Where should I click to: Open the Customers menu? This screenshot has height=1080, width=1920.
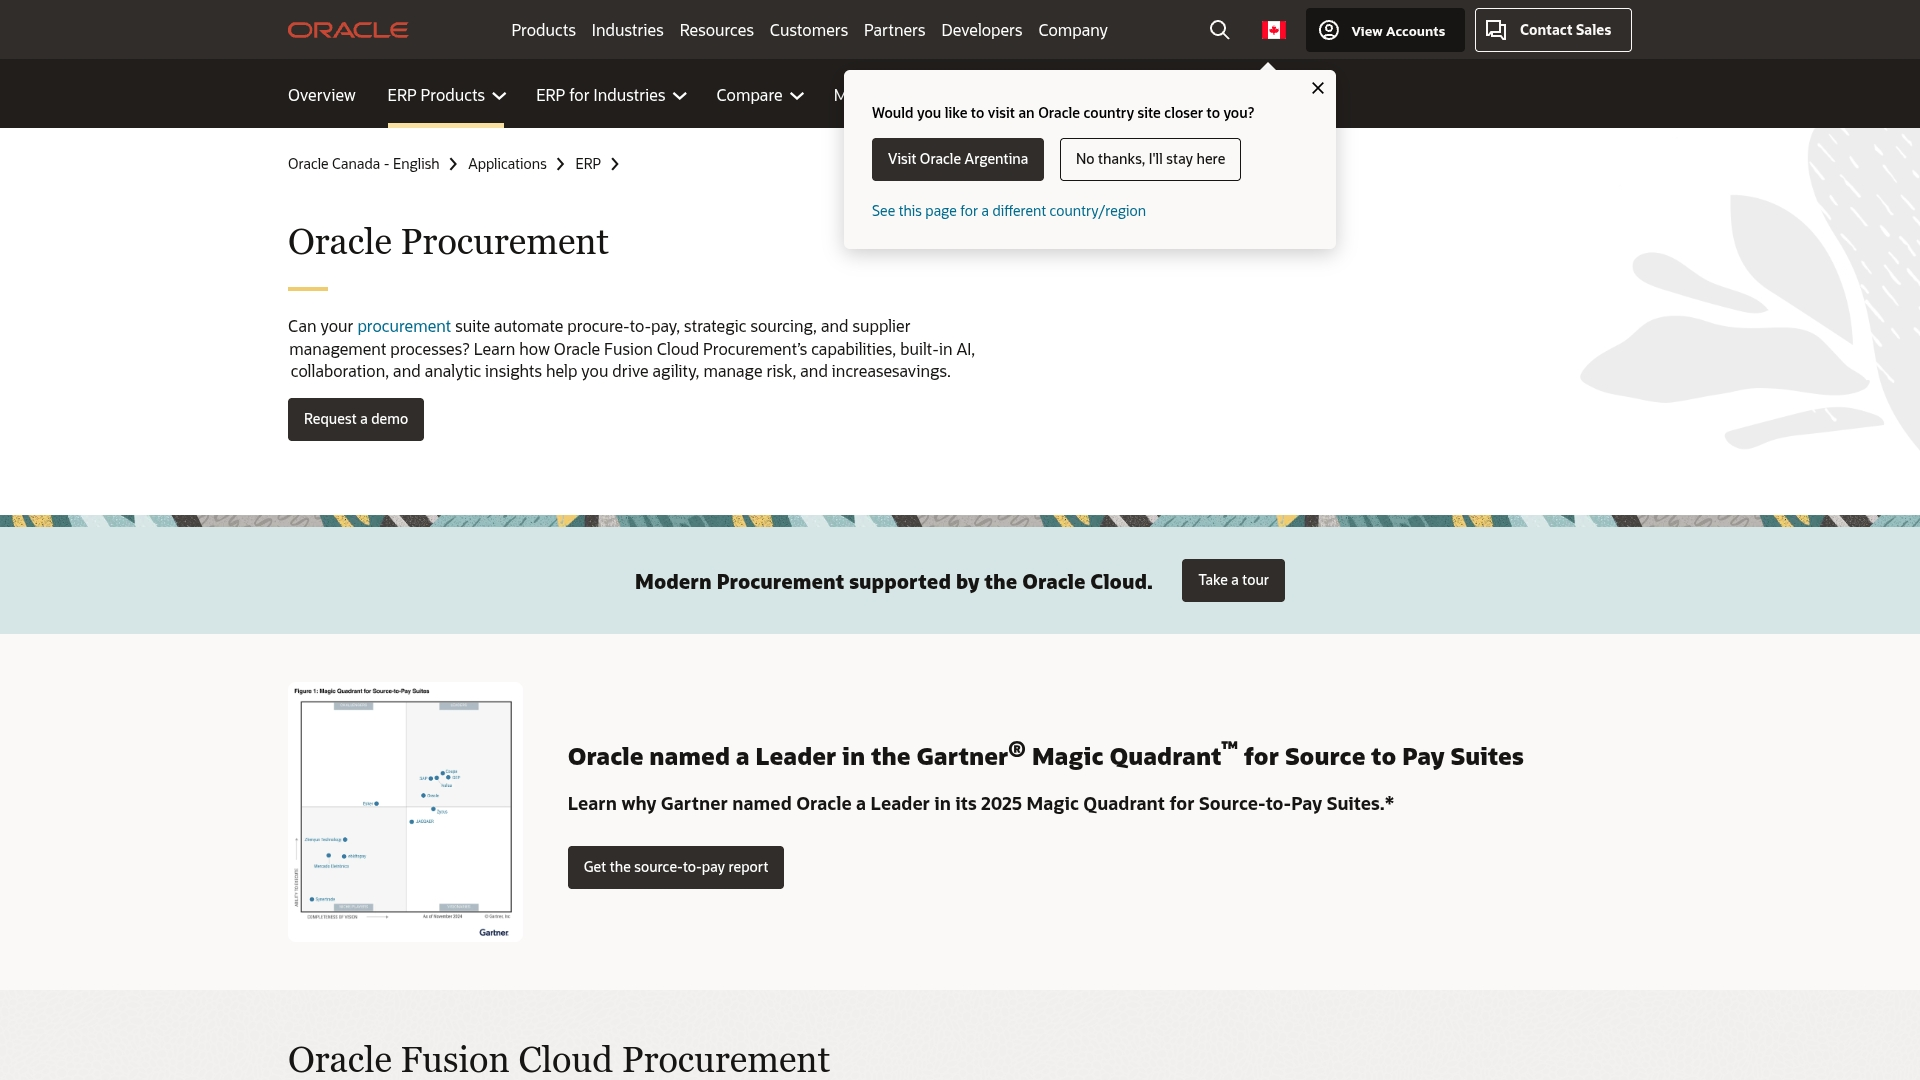click(808, 30)
